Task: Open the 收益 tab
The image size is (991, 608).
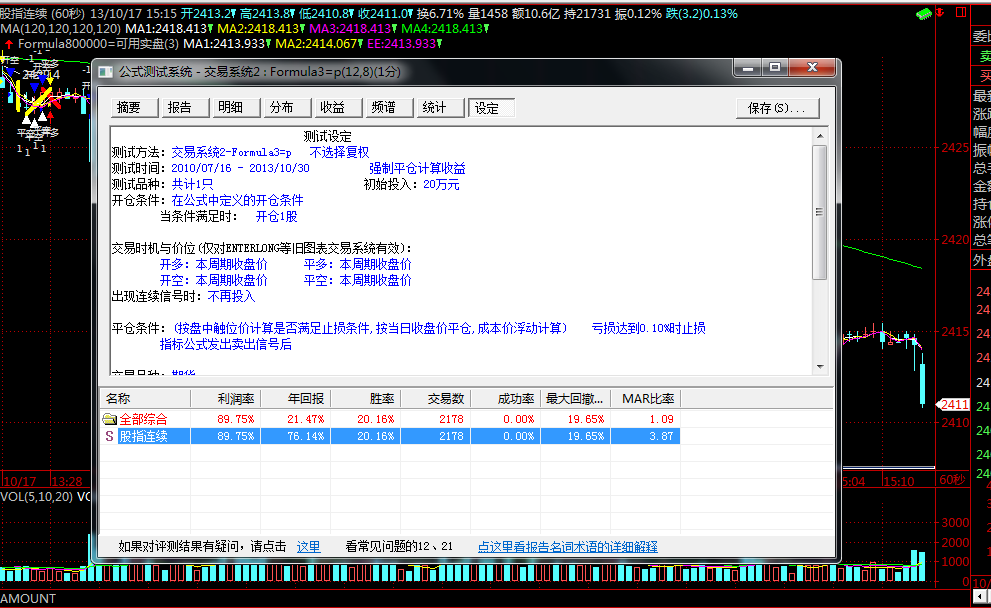Action: click(x=333, y=108)
